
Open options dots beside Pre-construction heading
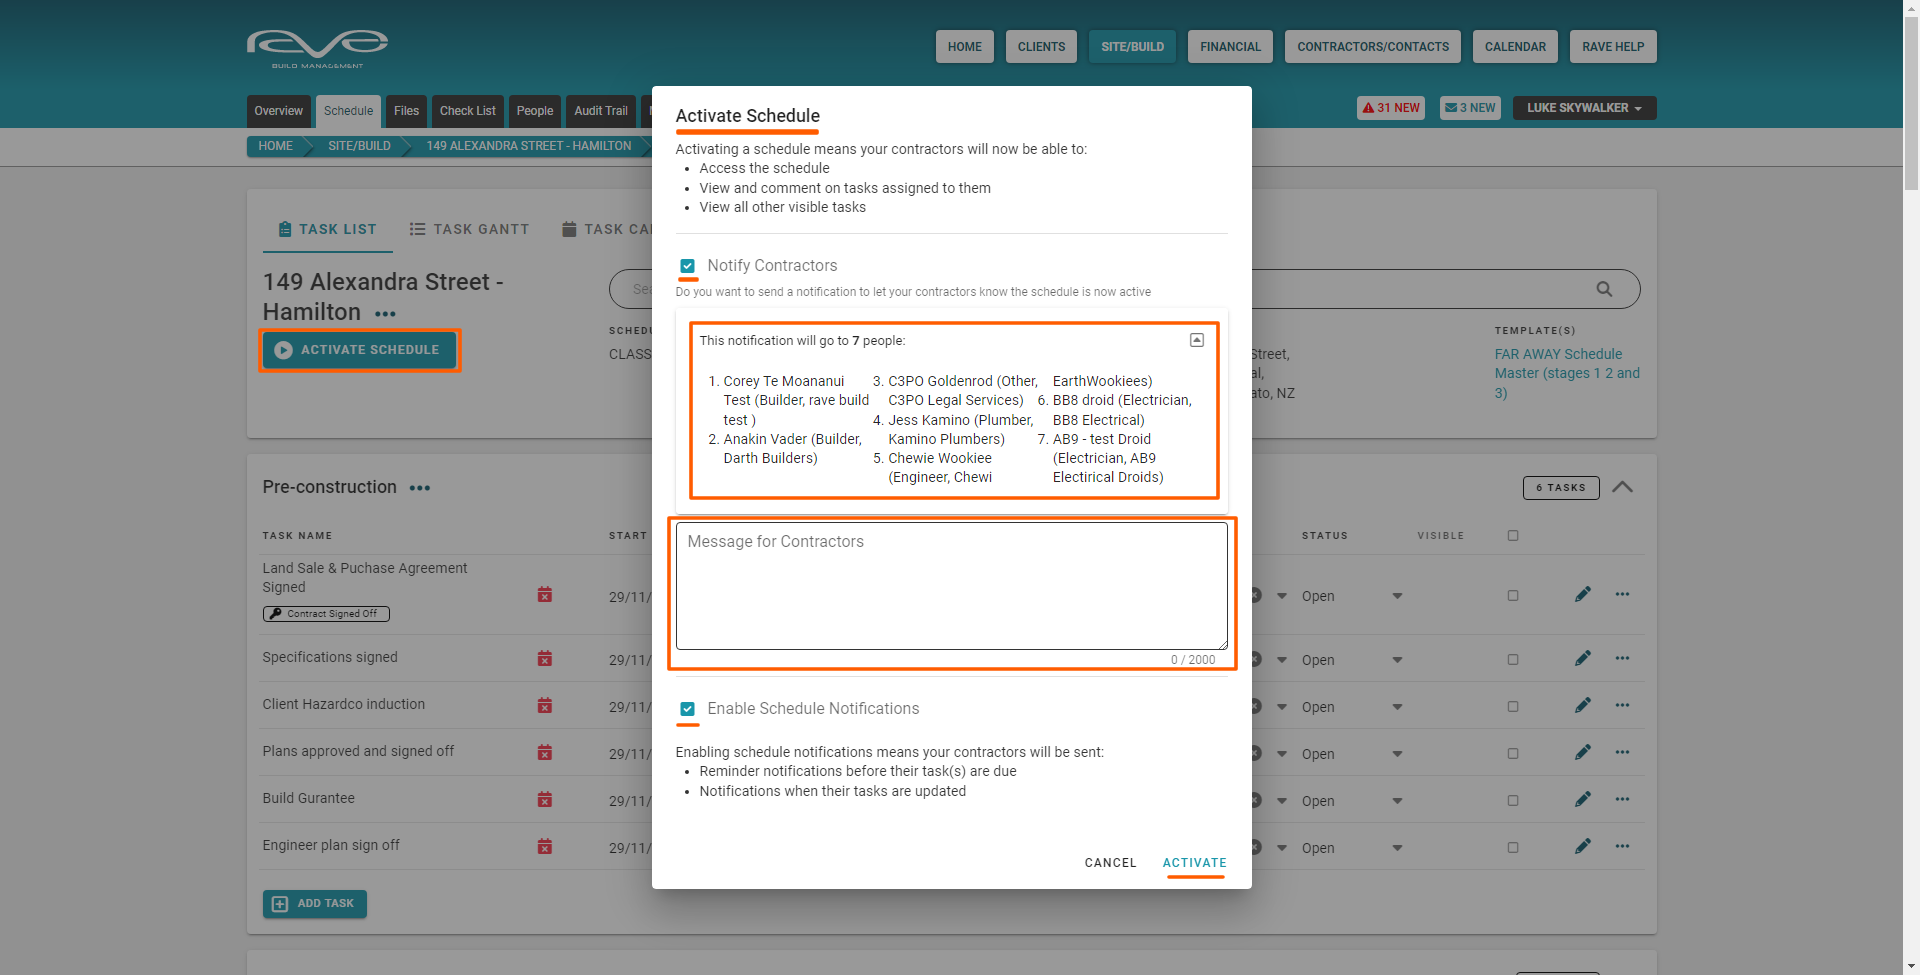point(420,488)
